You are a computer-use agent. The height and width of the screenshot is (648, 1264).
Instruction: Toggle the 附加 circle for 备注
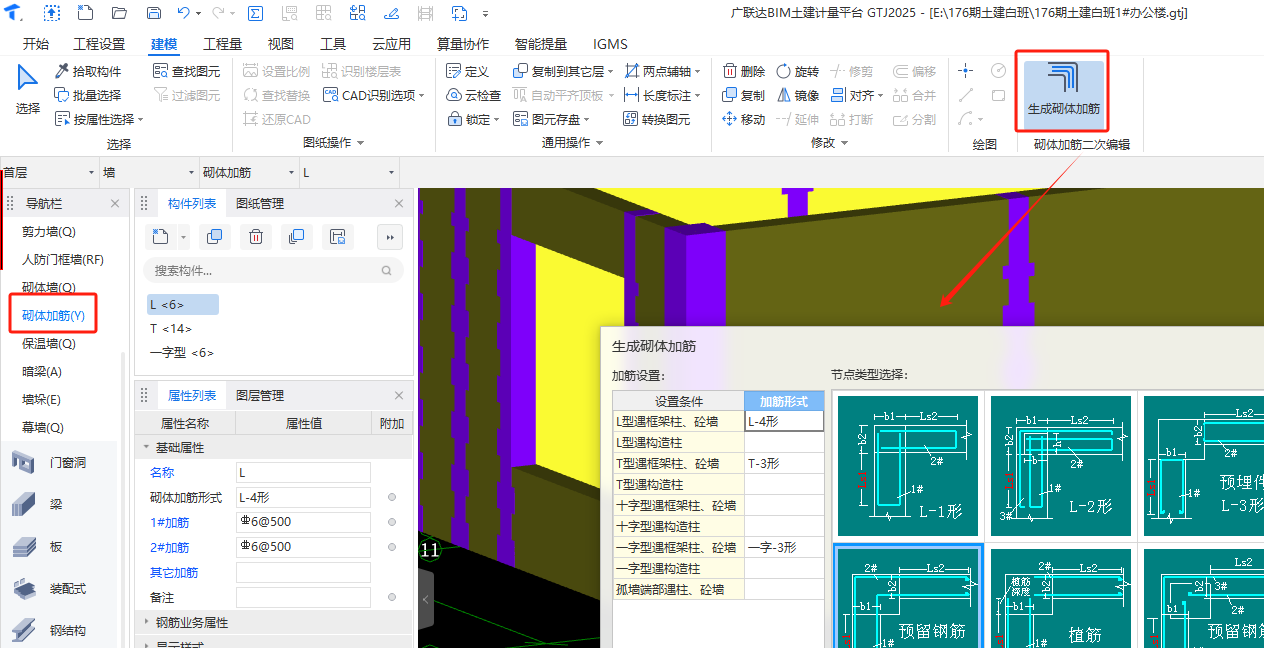pos(392,597)
